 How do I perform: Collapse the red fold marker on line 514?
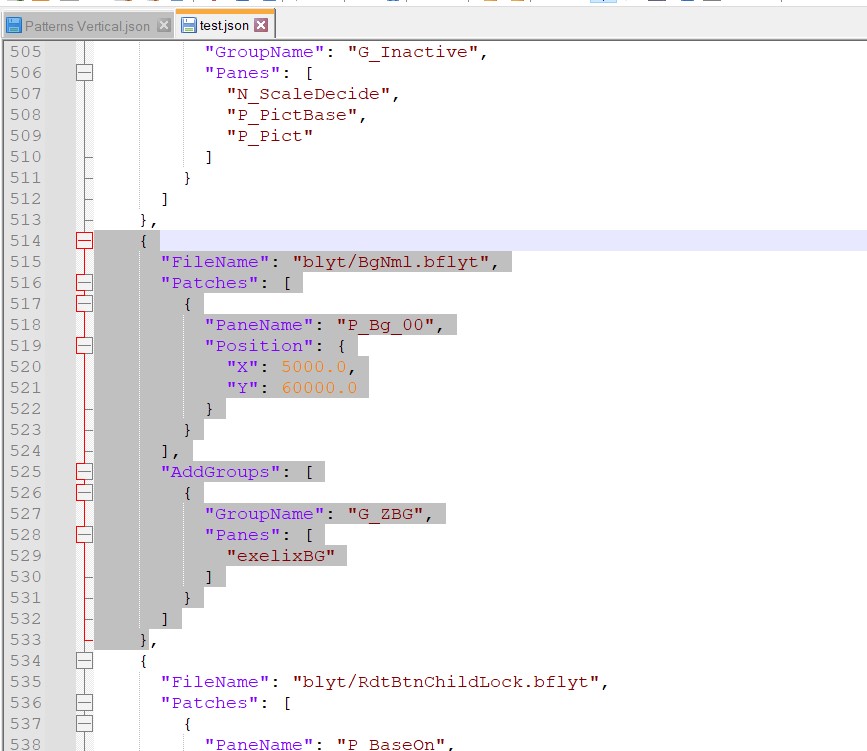coord(84,241)
